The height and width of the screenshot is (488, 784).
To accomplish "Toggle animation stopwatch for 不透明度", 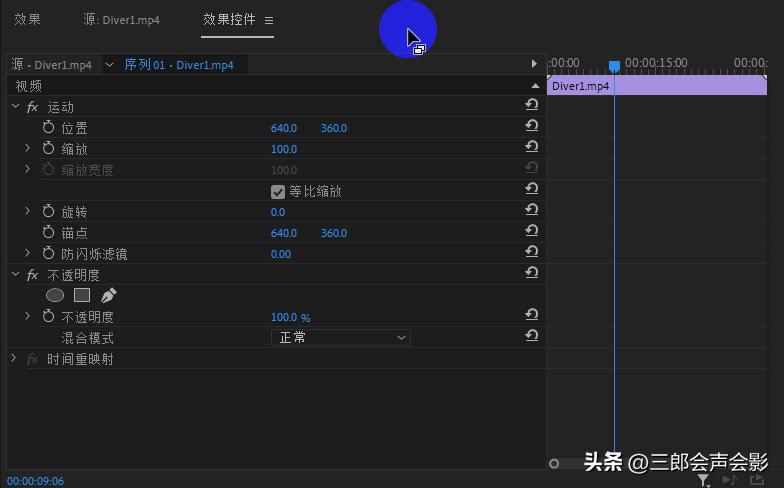I will coord(48,316).
